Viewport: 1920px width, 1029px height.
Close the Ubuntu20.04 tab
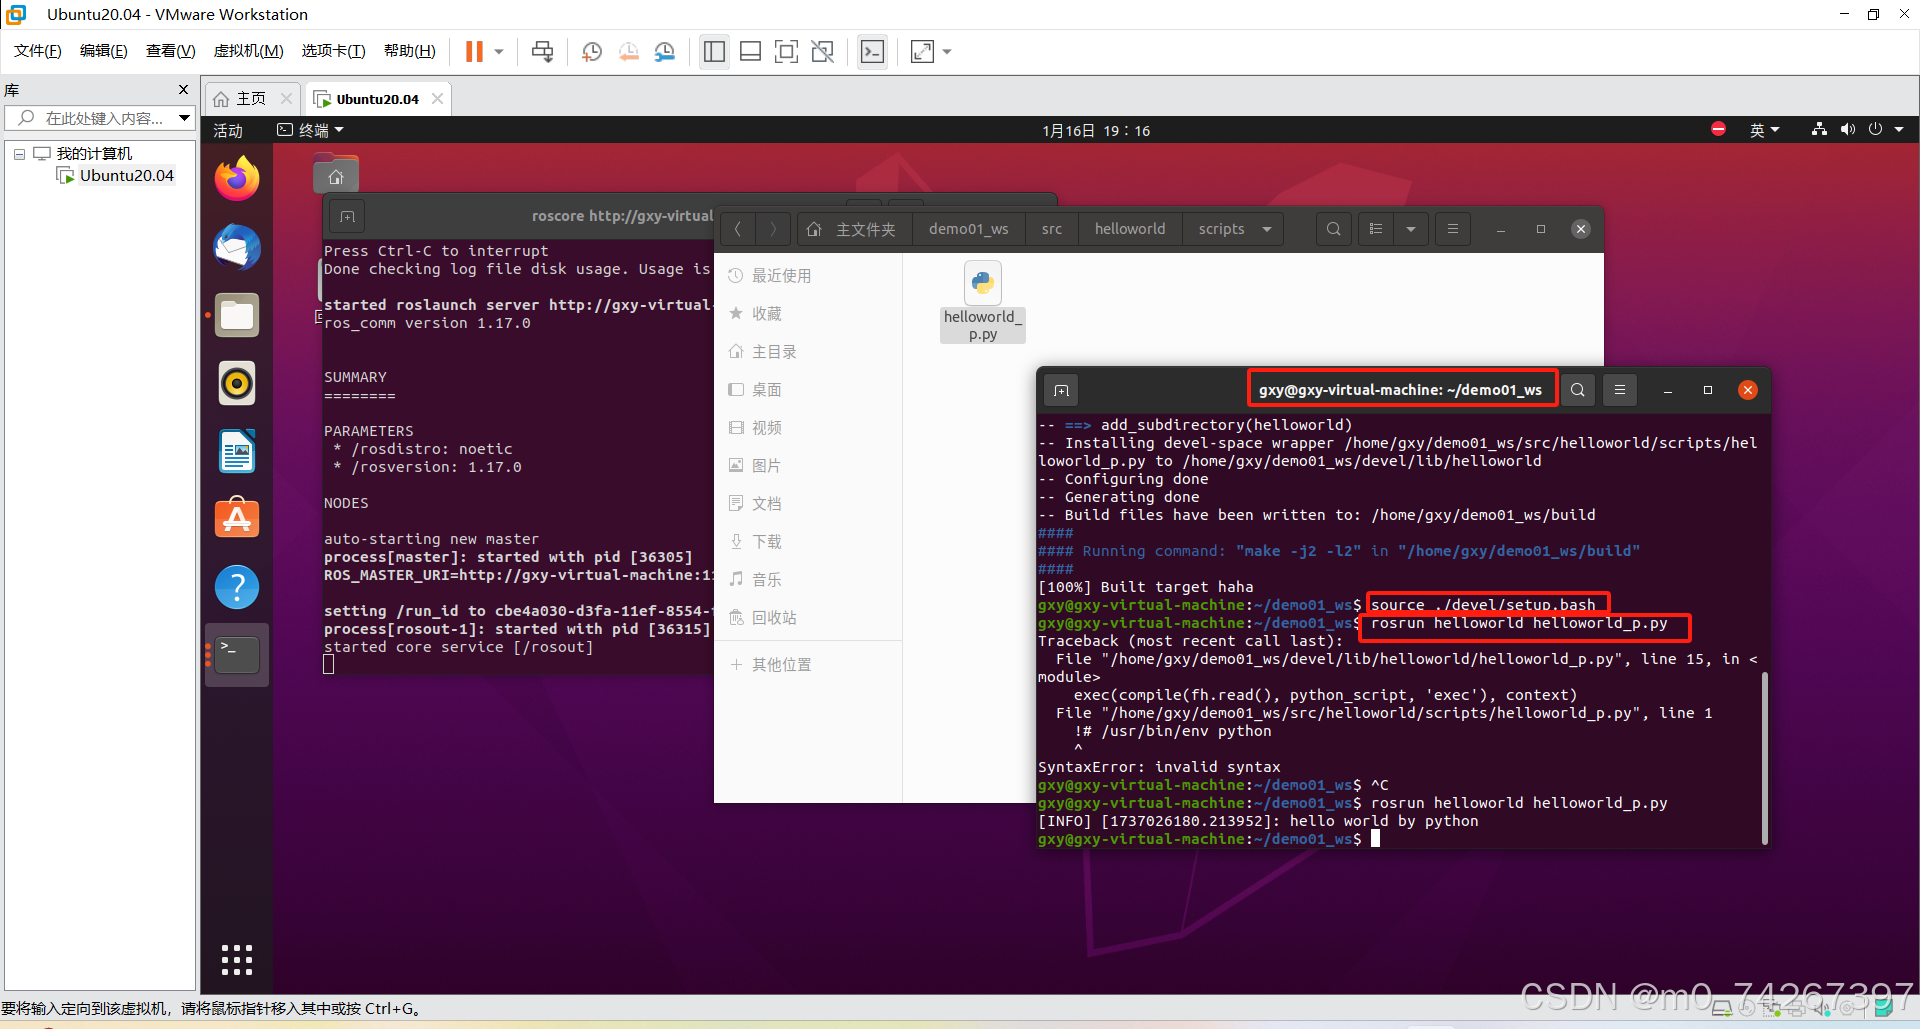click(437, 98)
